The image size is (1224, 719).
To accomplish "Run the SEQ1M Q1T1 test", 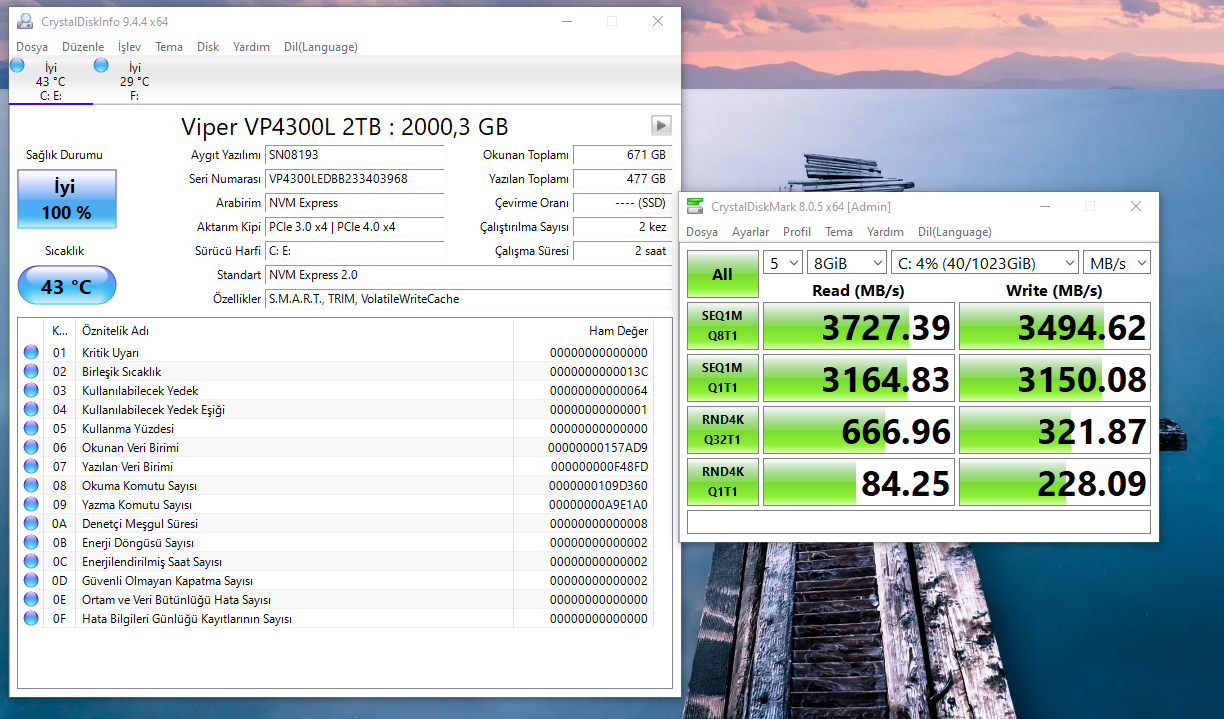I will tap(722, 378).
